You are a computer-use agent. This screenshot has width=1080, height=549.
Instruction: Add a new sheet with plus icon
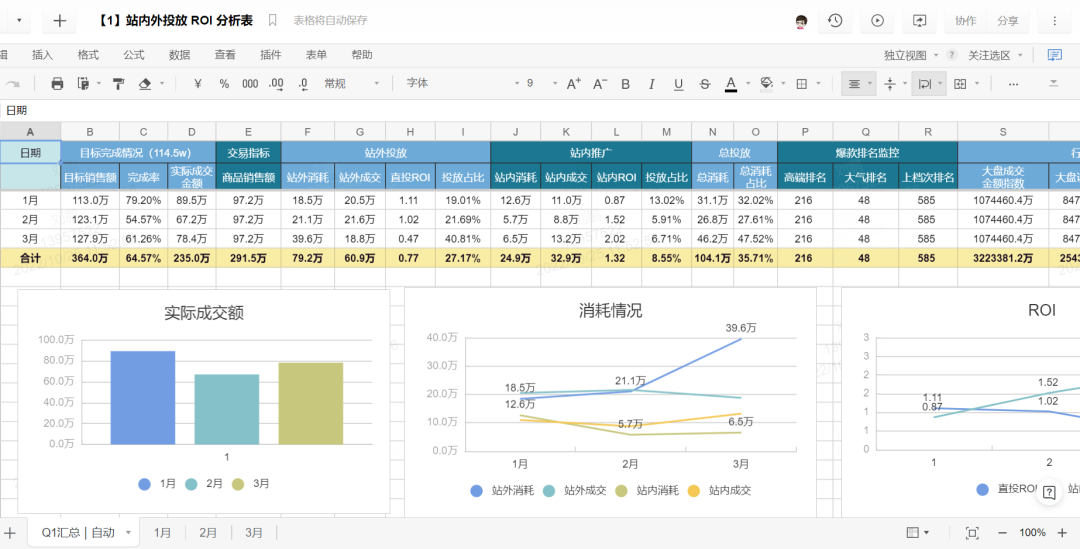[10, 532]
